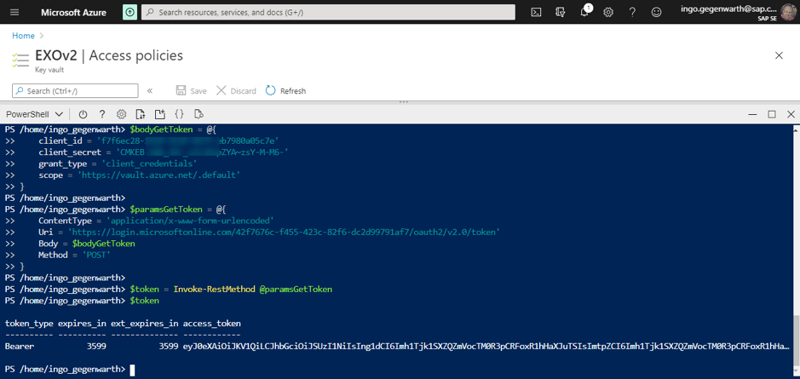View the notifications bell
The height and width of the screenshot is (379, 800).
[x=585, y=12]
